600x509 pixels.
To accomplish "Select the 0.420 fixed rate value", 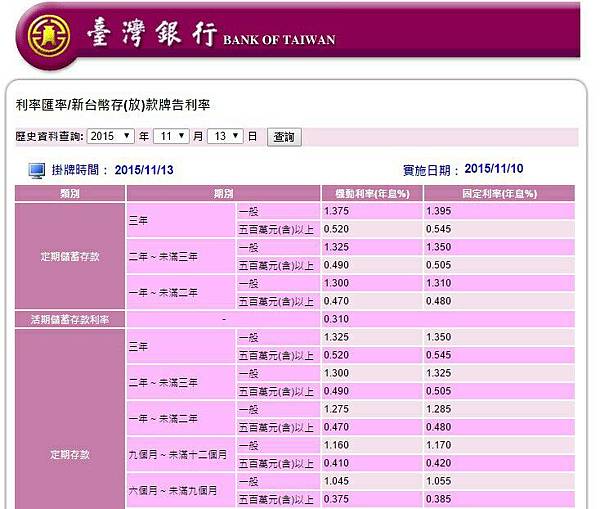I will click(x=439, y=463).
